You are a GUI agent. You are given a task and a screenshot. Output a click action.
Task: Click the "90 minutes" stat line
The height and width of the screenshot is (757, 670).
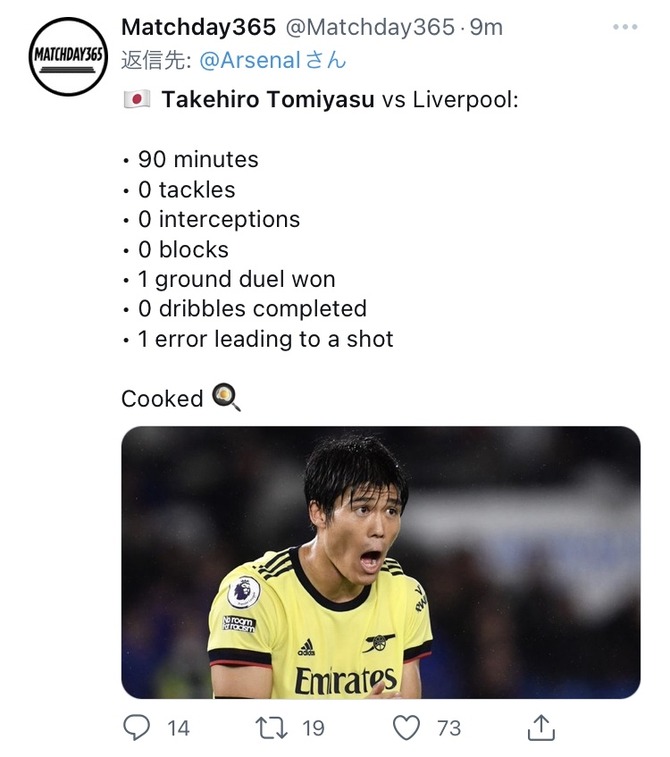tap(197, 159)
